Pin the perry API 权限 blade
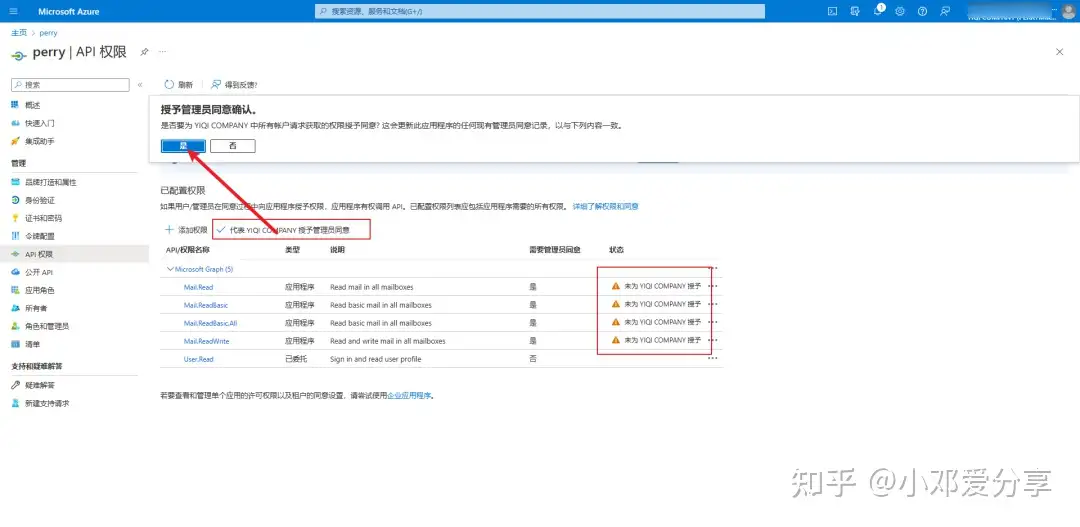The height and width of the screenshot is (527, 1080). [144, 52]
